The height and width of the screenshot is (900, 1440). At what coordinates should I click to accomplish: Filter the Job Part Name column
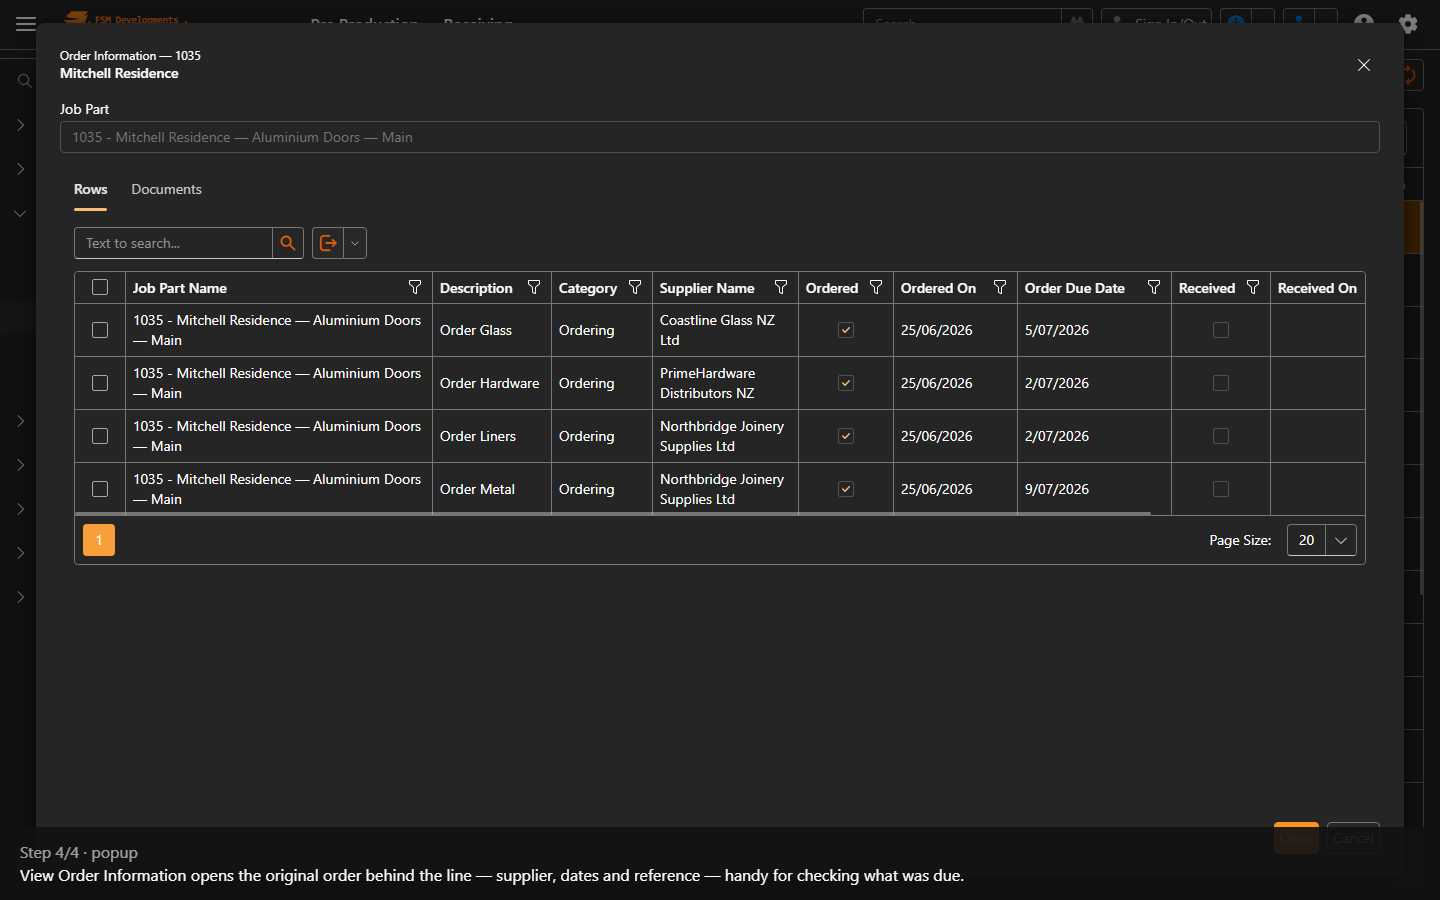click(415, 288)
